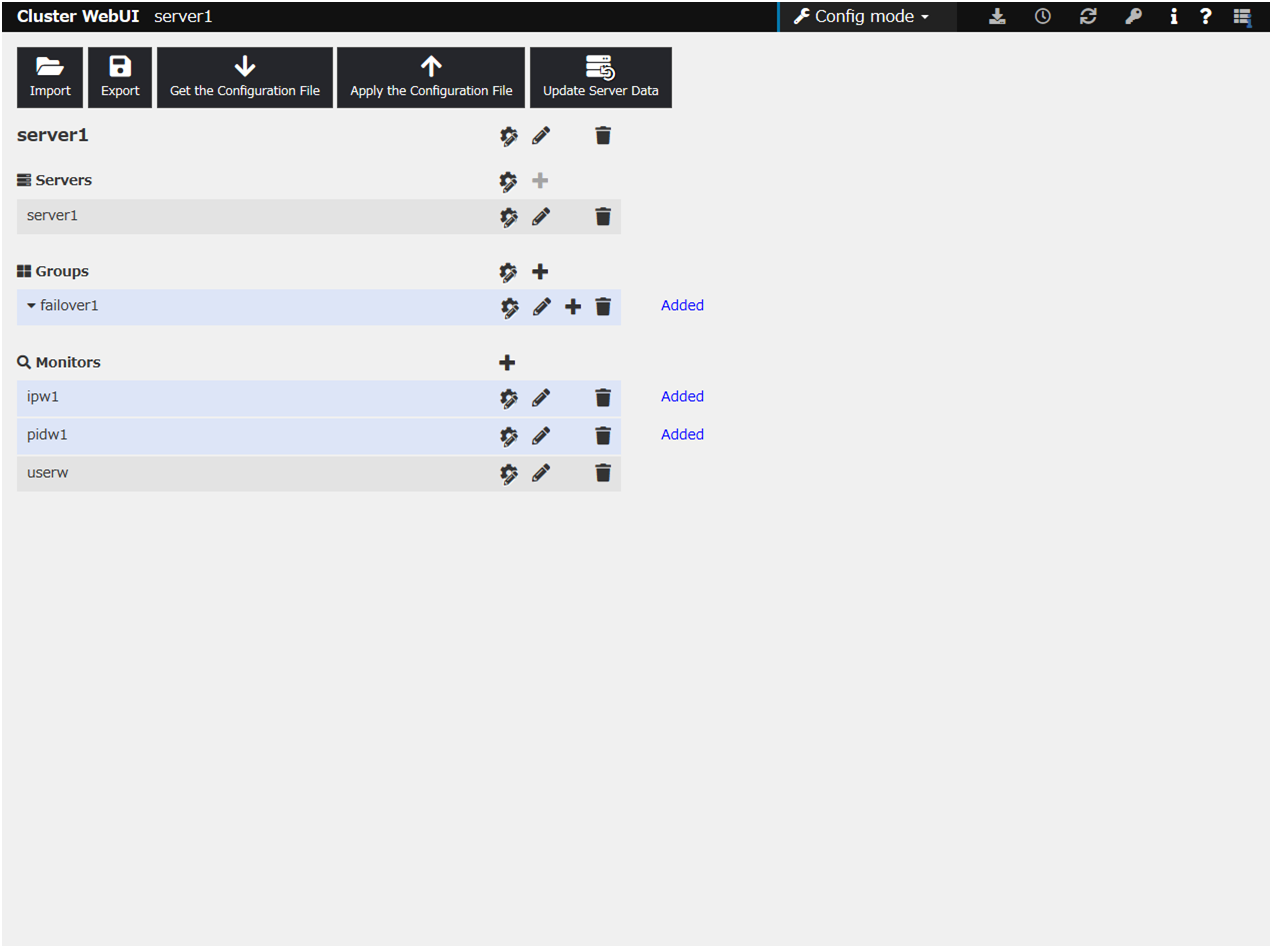Screen dimensions: 1272x948
Task: Edit the ipw1 monitor with pencil
Action: tap(541, 398)
